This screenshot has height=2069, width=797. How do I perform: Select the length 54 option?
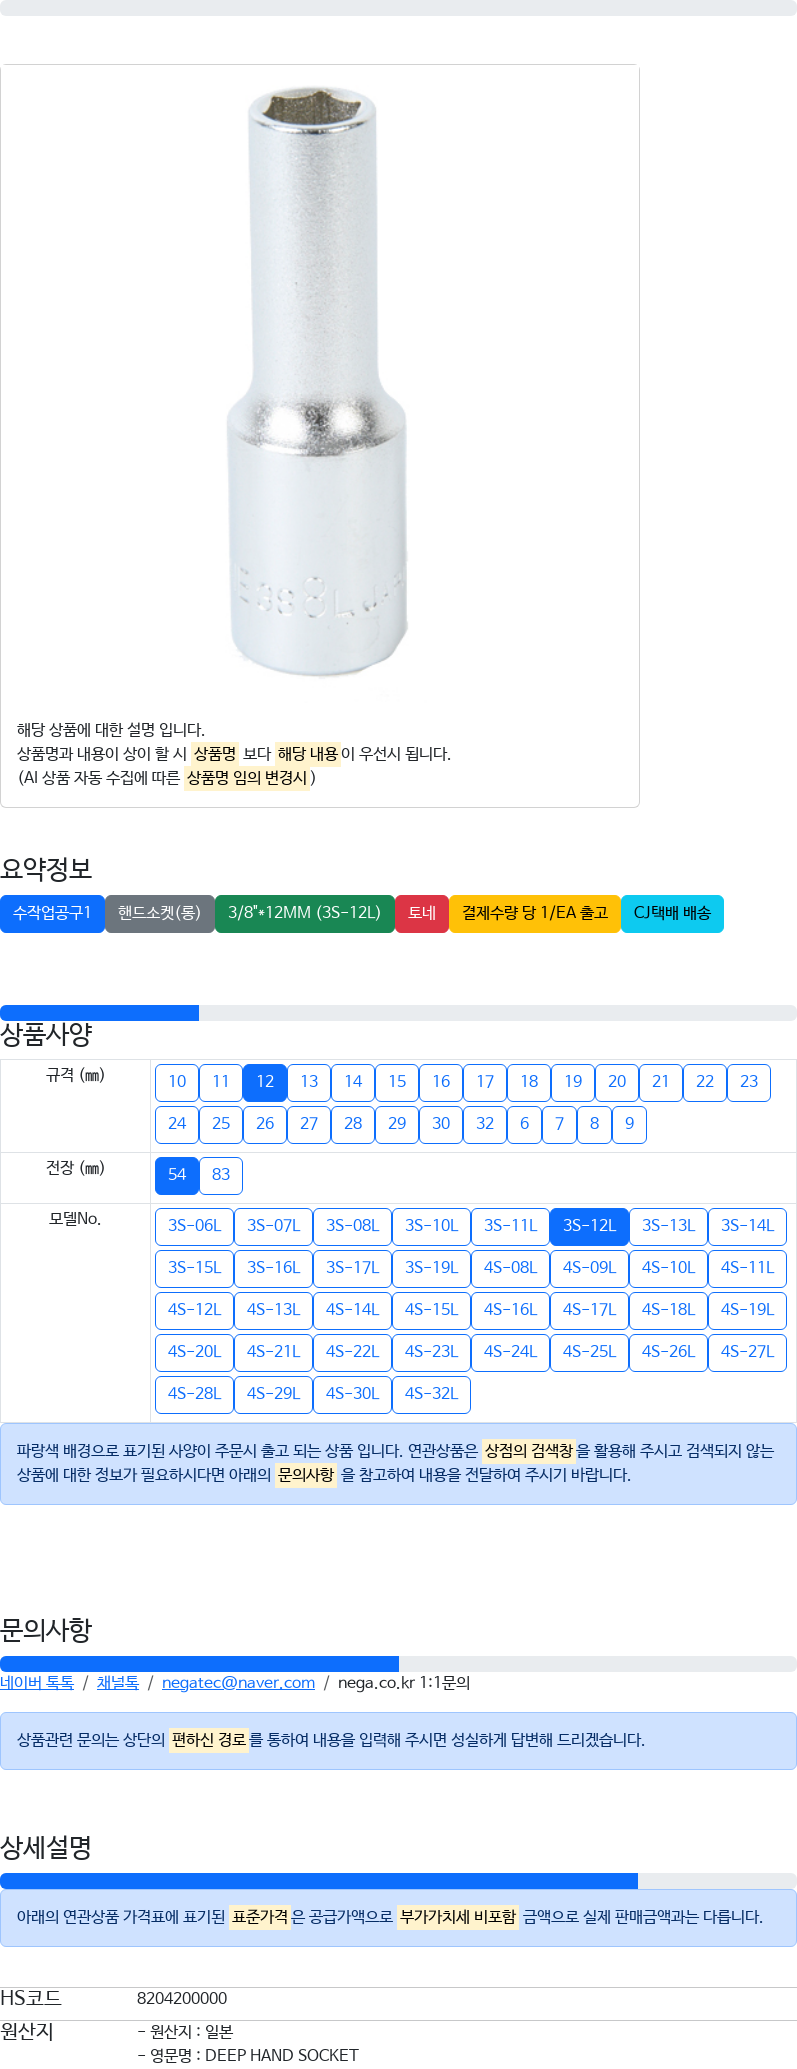pos(177,1175)
